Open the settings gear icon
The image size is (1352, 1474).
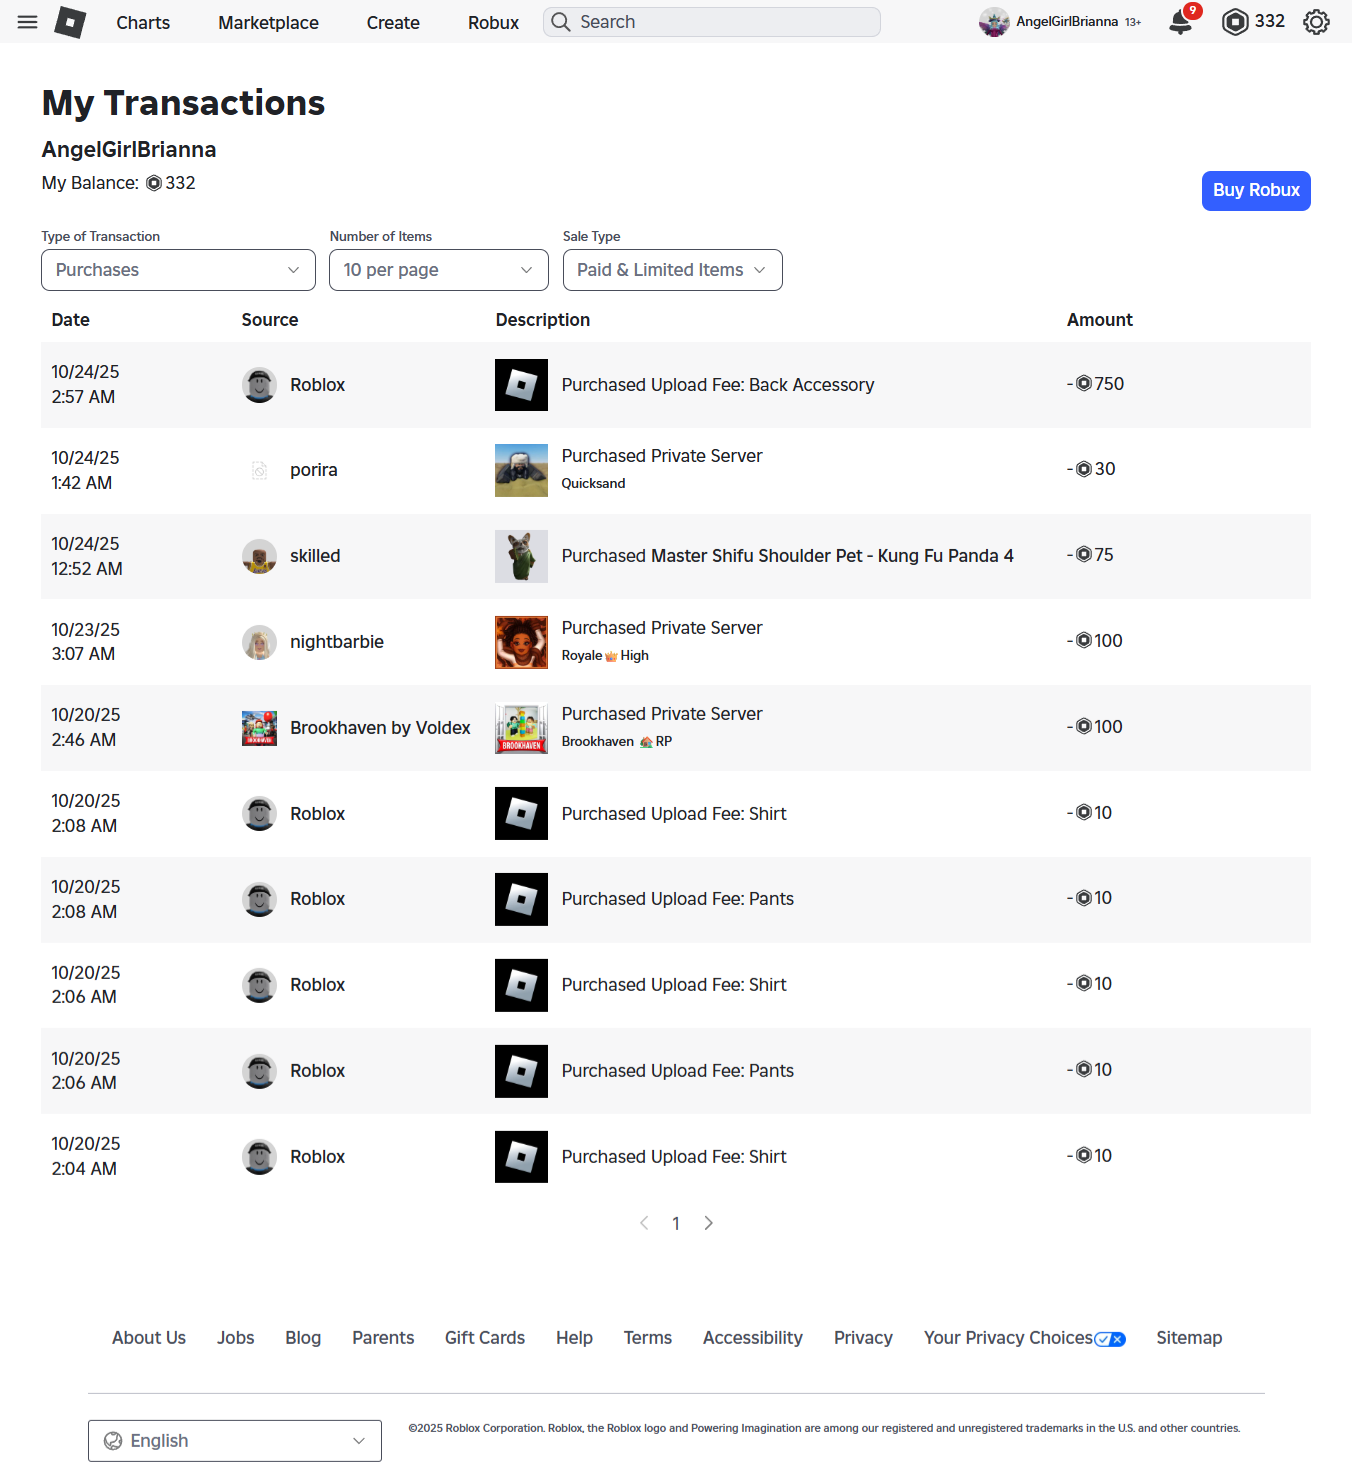pos(1316,22)
